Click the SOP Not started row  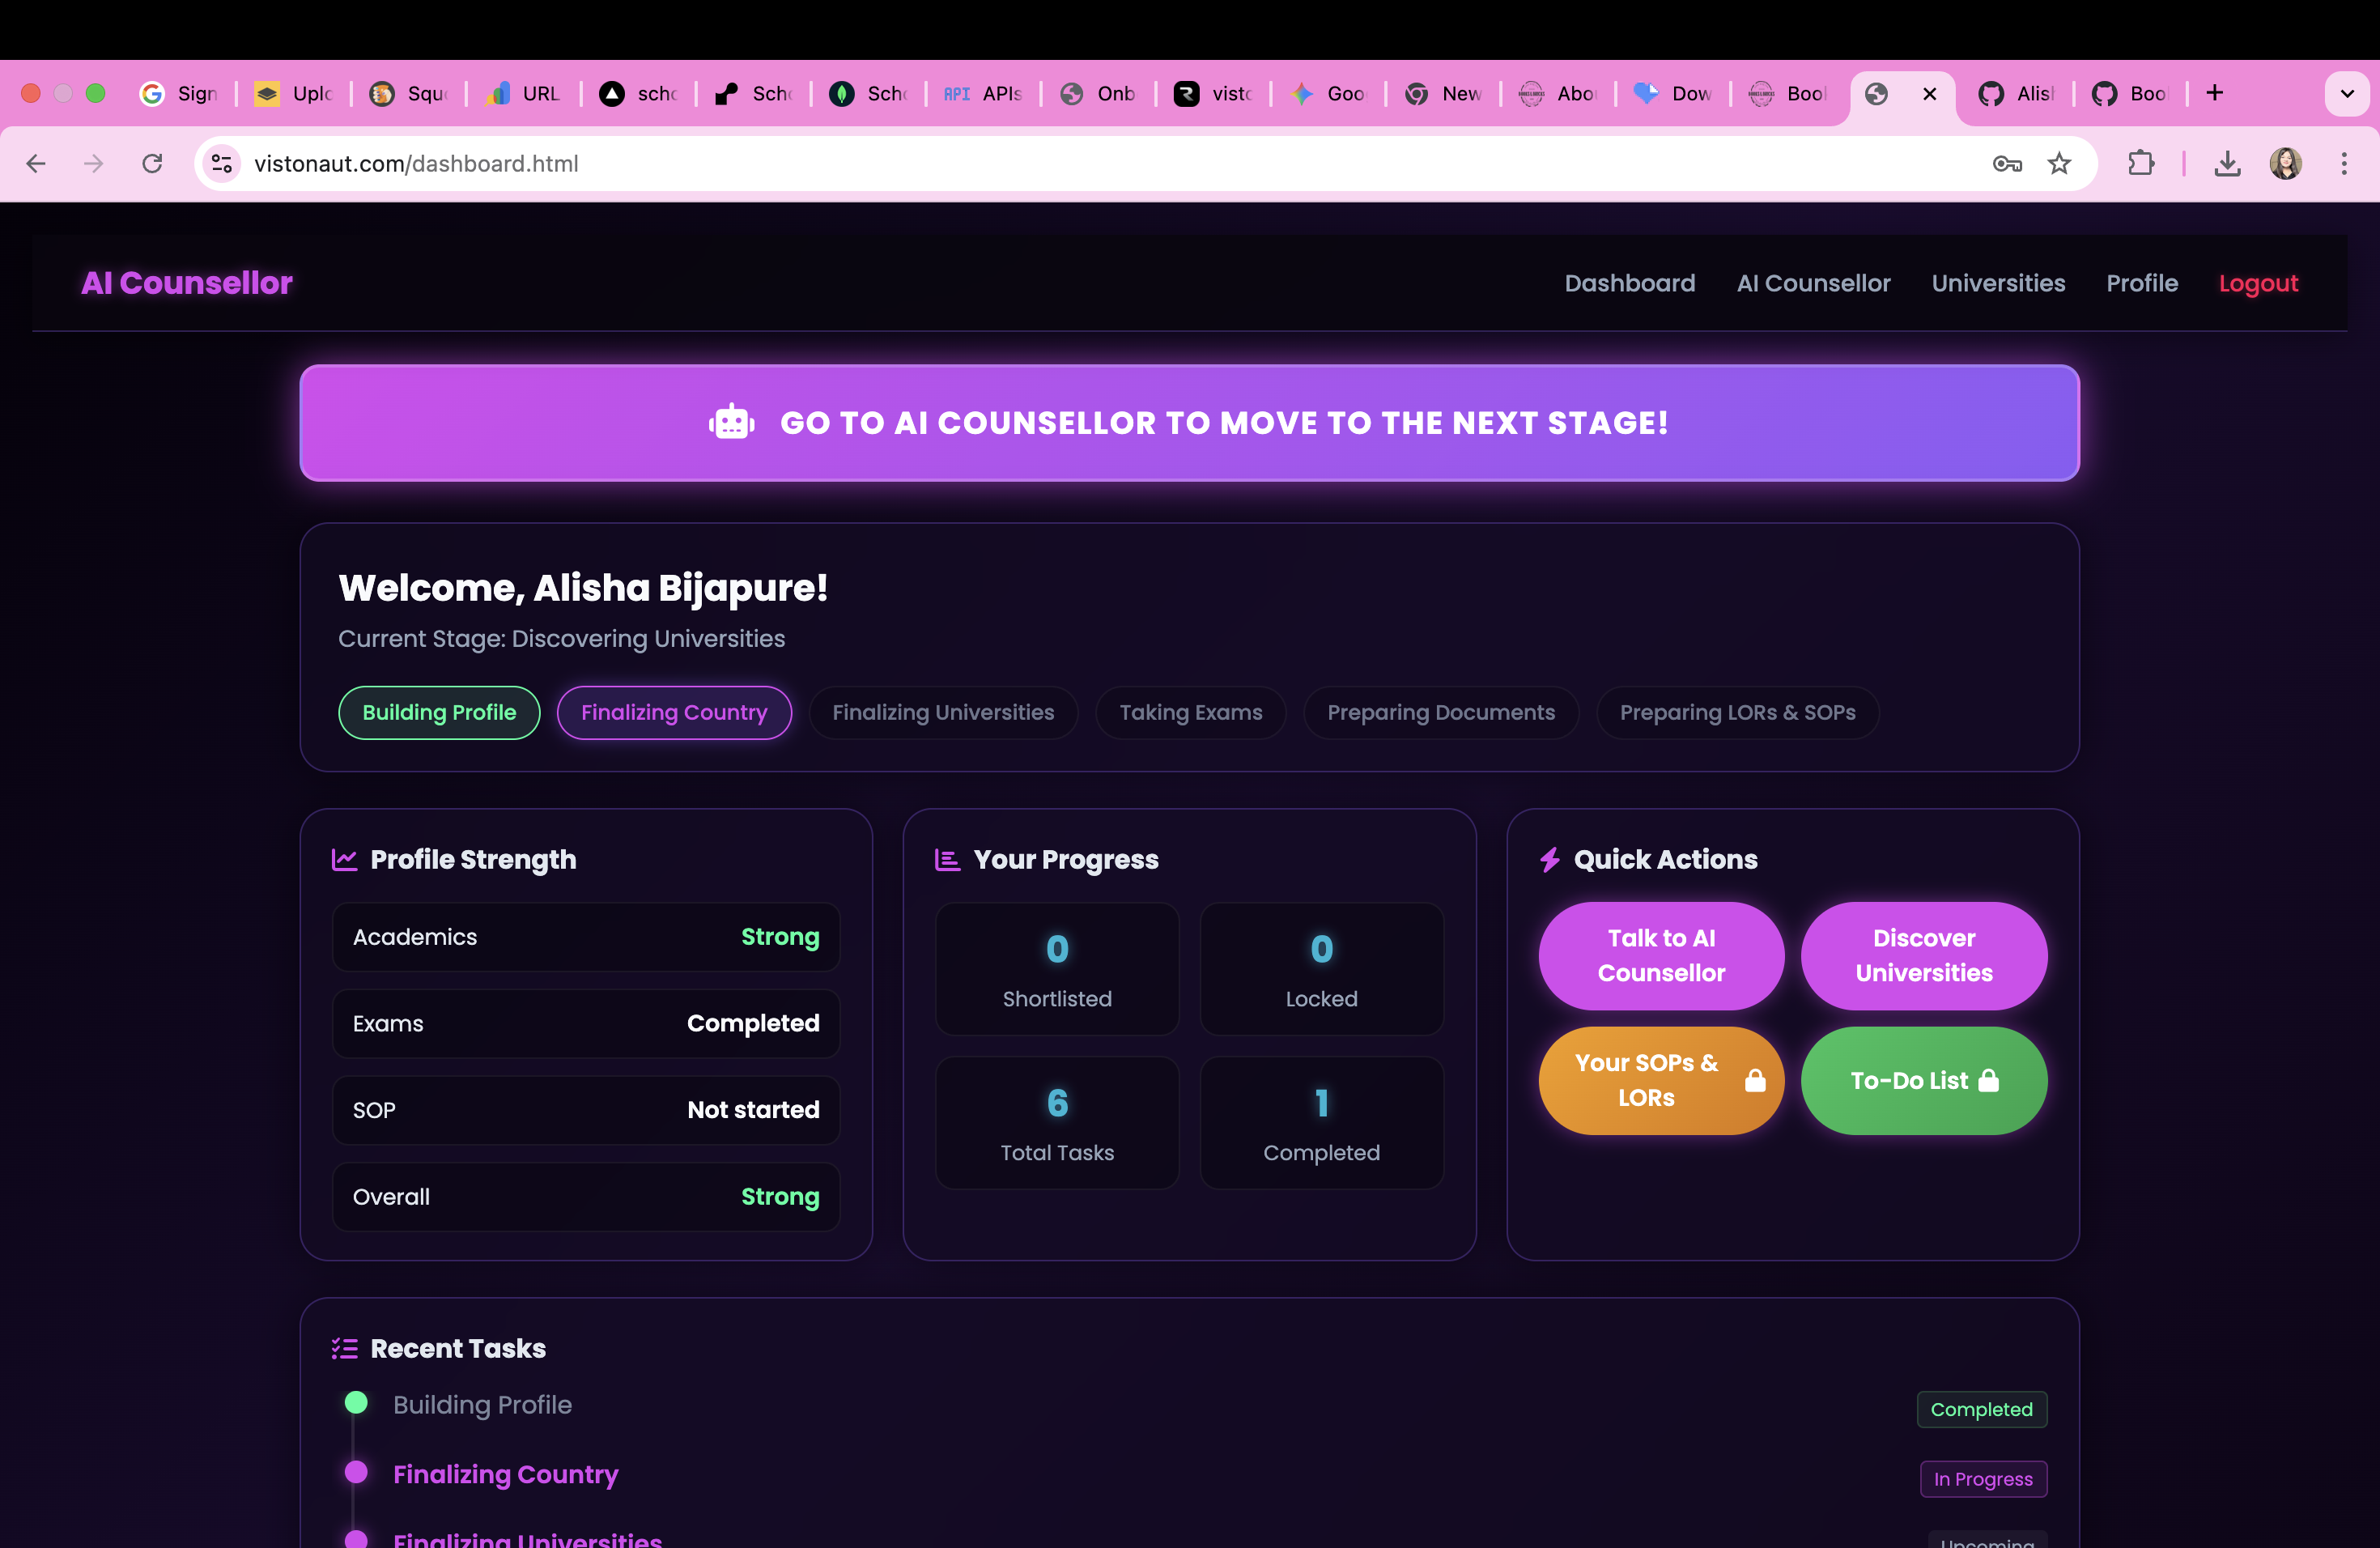(586, 1110)
